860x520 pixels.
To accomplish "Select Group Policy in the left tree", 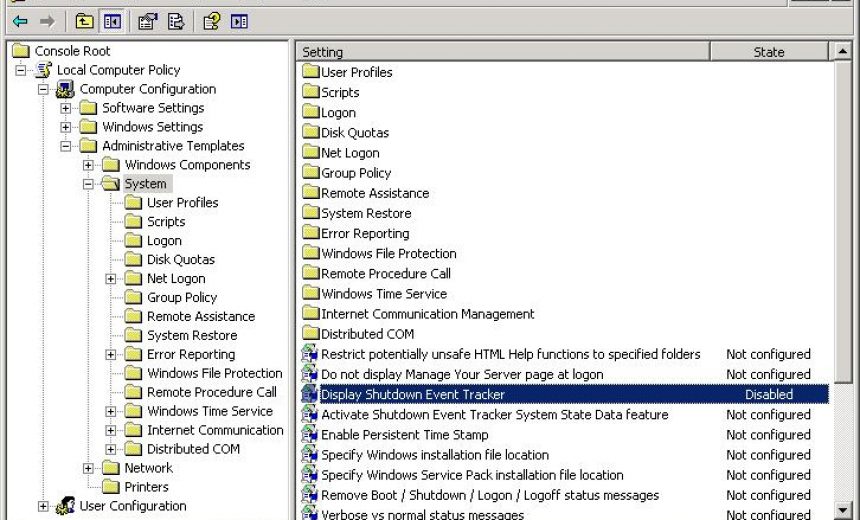I will tap(181, 297).
